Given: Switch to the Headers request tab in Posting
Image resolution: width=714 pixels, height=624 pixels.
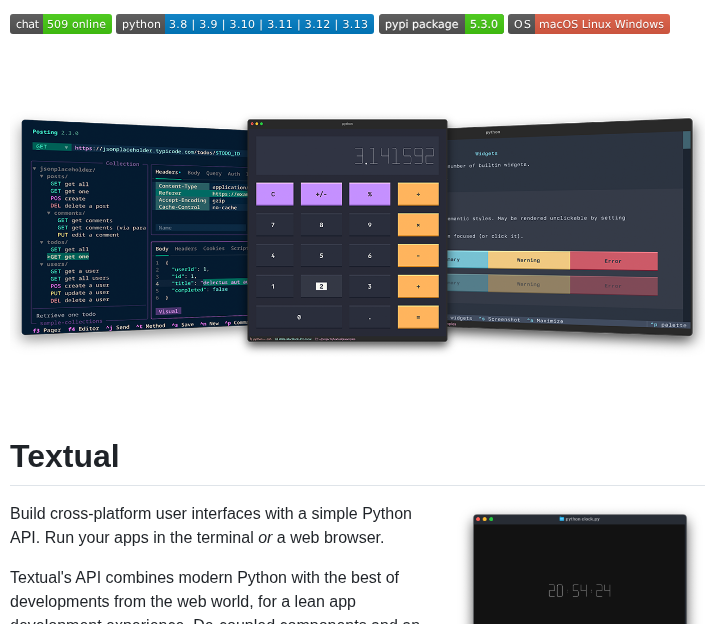Looking at the screenshot, I should tap(168, 172).
